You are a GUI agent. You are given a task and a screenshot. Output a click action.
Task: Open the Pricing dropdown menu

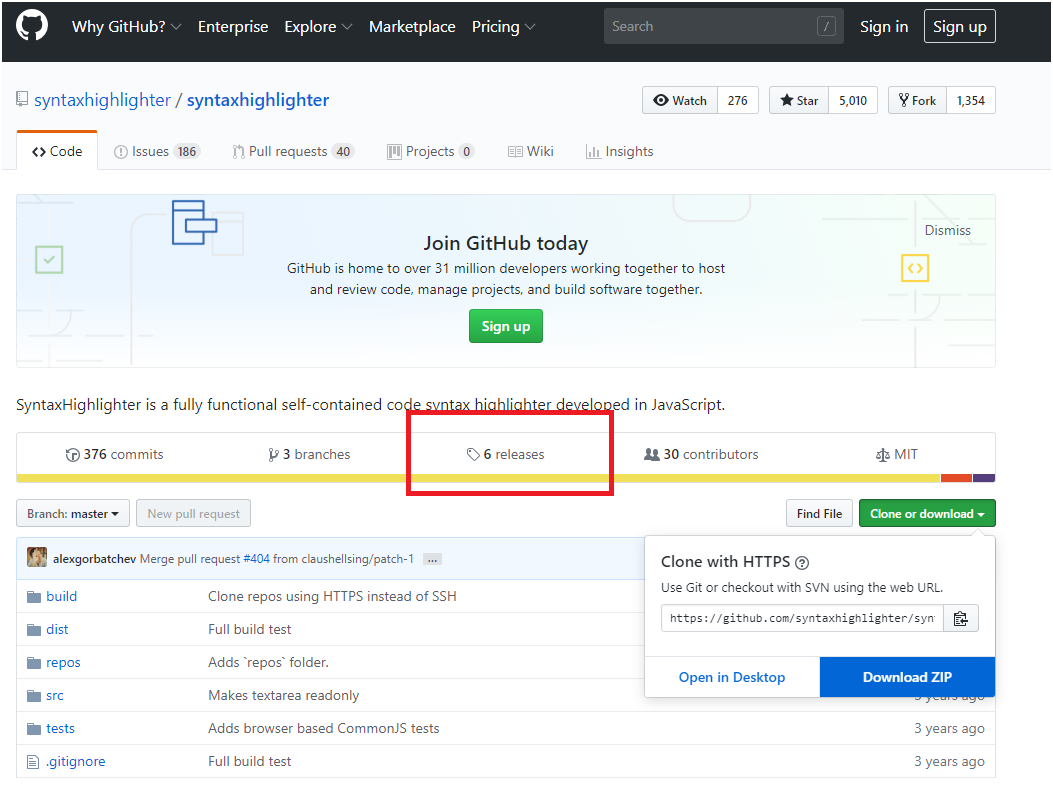coord(503,26)
